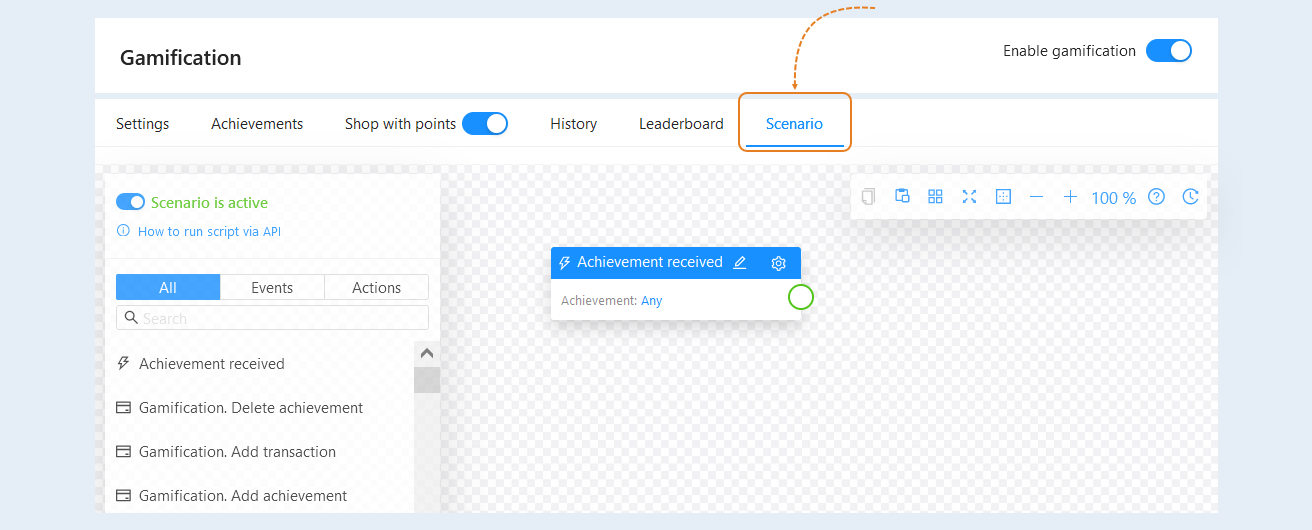Turn off the Scenario is active switch

click(131, 202)
